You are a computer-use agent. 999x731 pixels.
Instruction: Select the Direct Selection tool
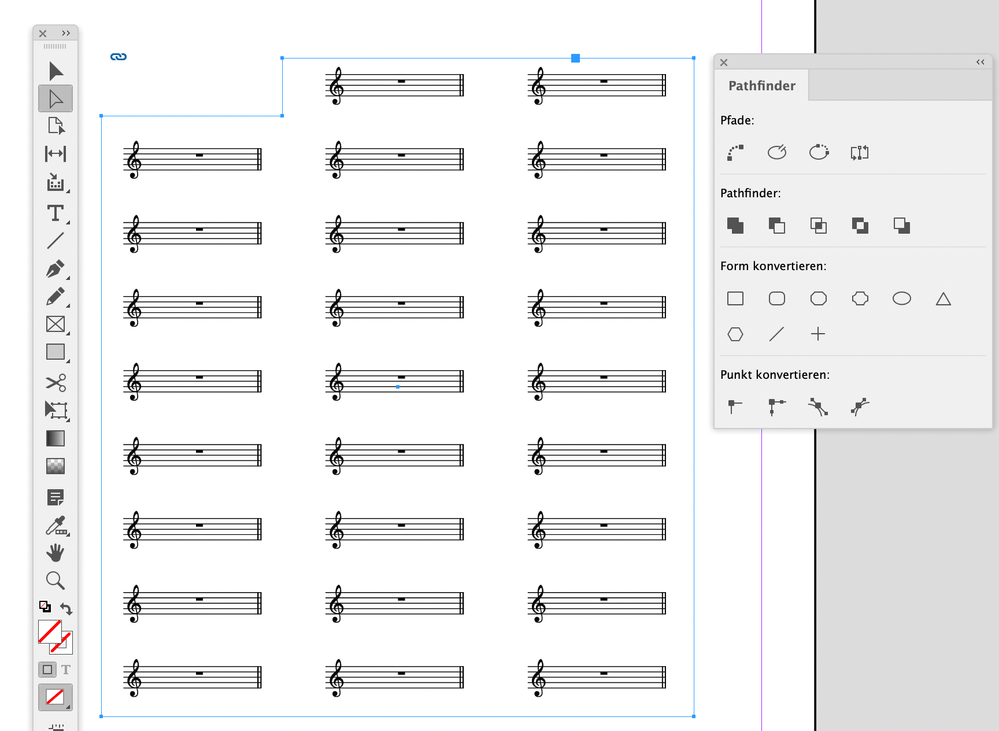[55, 99]
